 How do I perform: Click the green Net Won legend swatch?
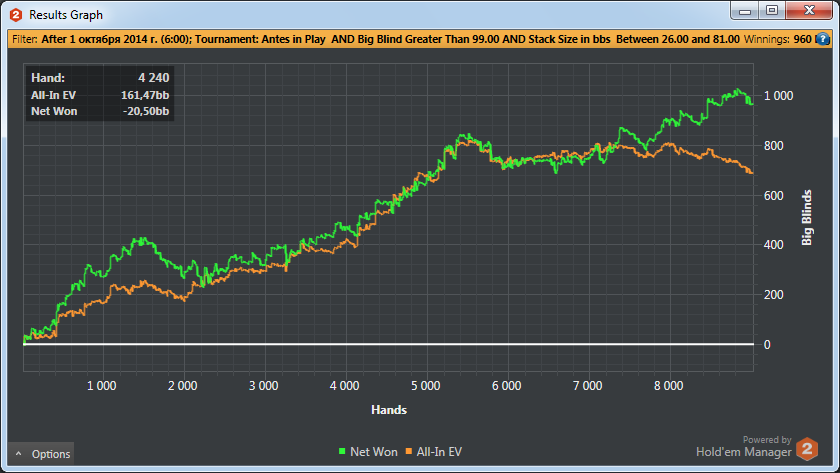tap(345, 453)
